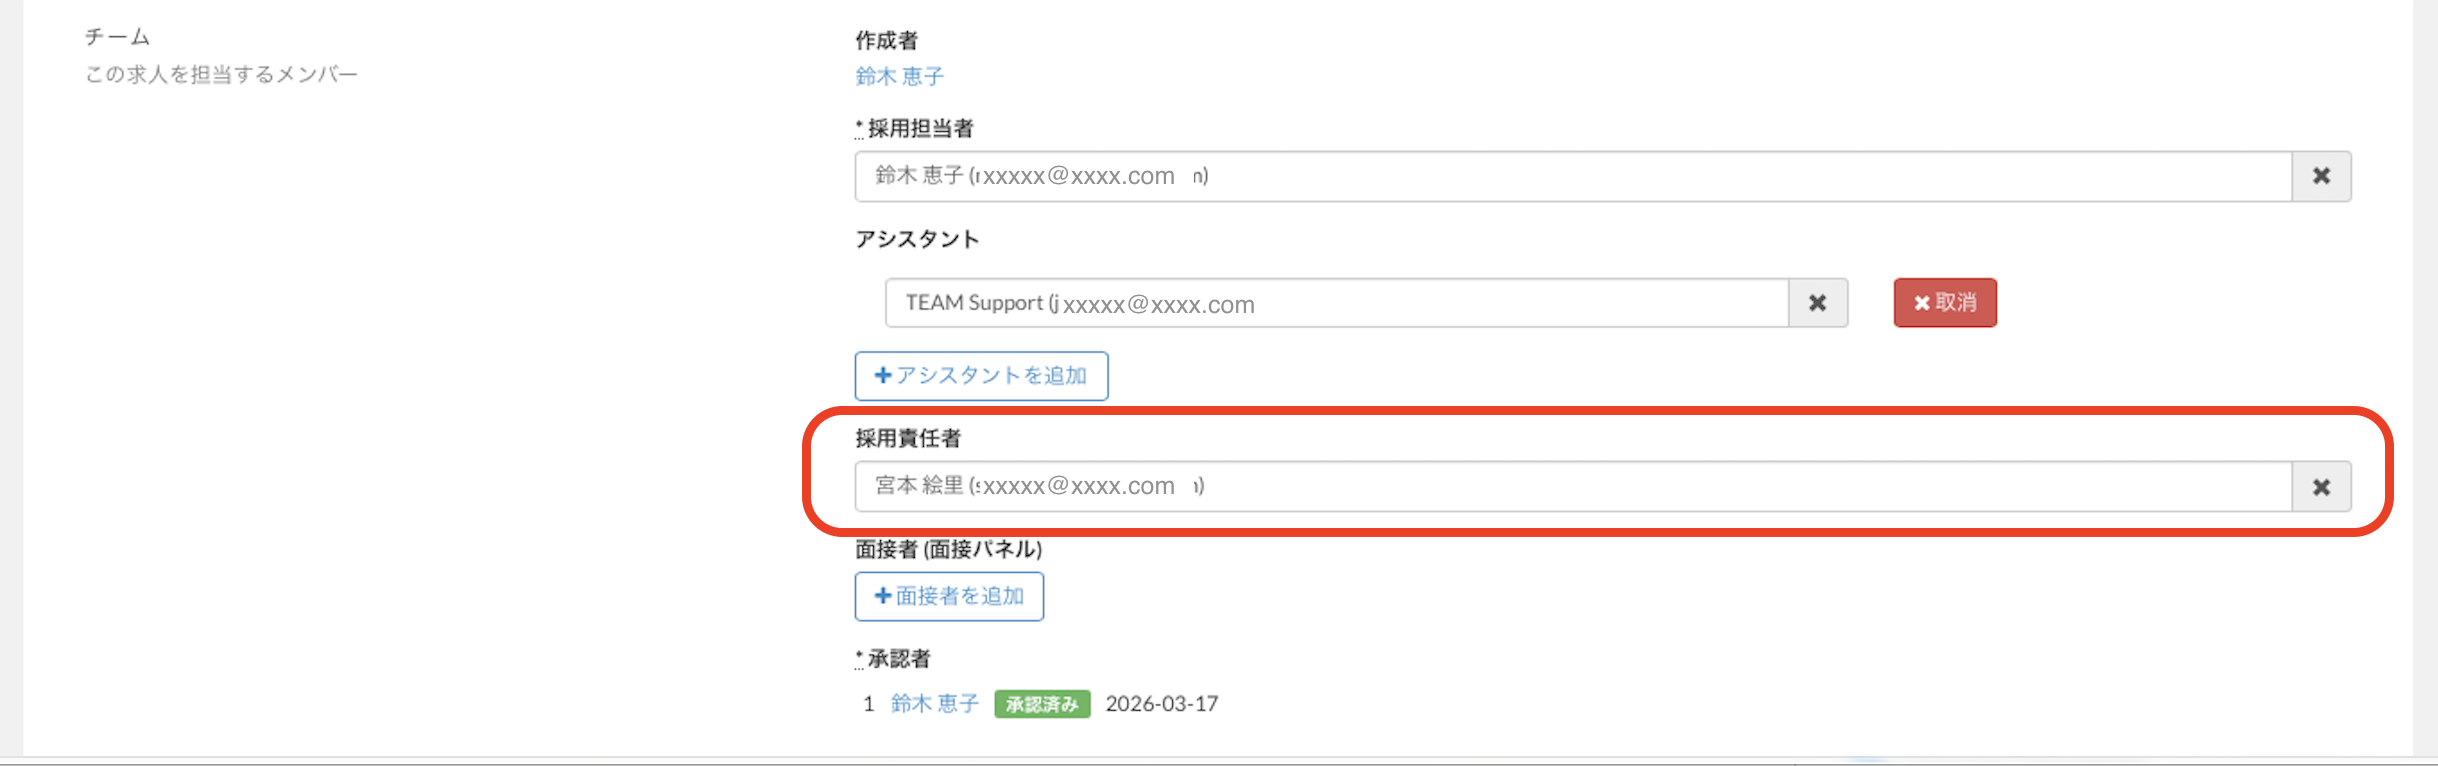Viewport: 2438px width, 766px height.
Task: Click the 採用責任者 field label
Action: coord(907,438)
